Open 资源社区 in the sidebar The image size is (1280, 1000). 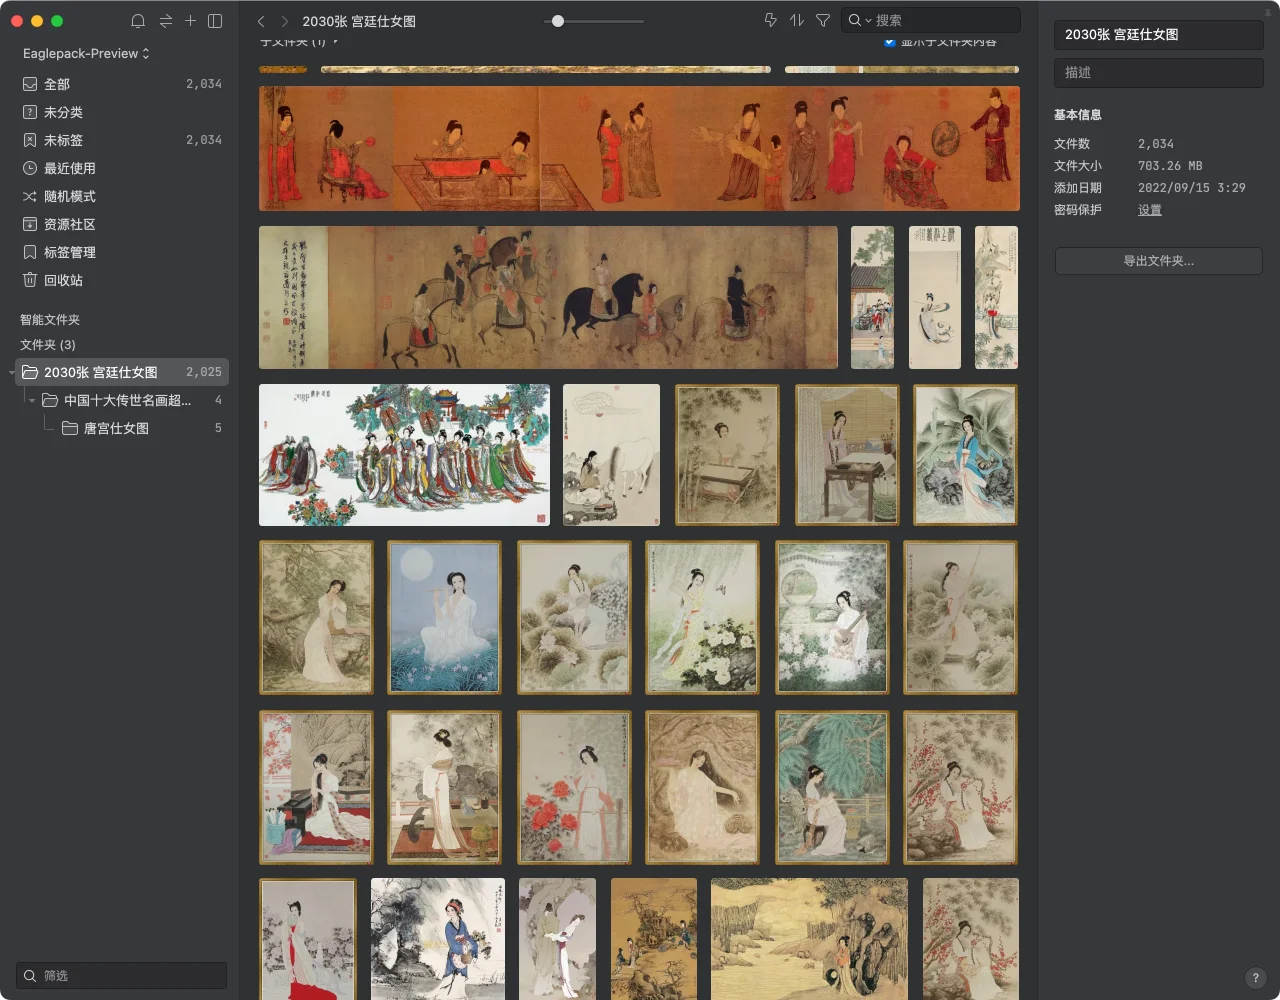click(122, 224)
